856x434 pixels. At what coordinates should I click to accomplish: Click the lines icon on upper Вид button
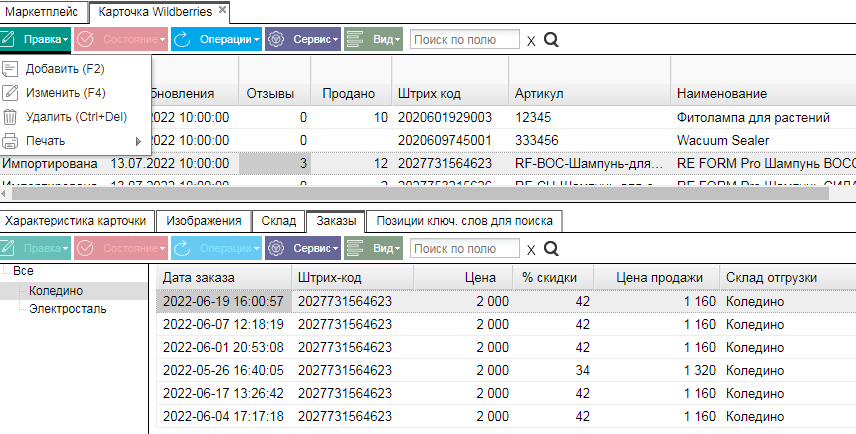click(x=355, y=39)
